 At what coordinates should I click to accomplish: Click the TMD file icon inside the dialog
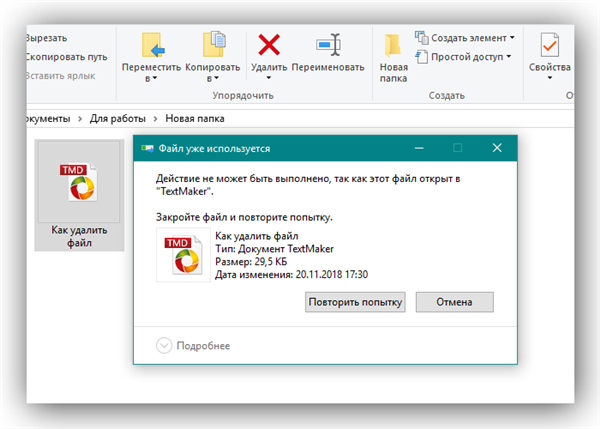click(183, 255)
